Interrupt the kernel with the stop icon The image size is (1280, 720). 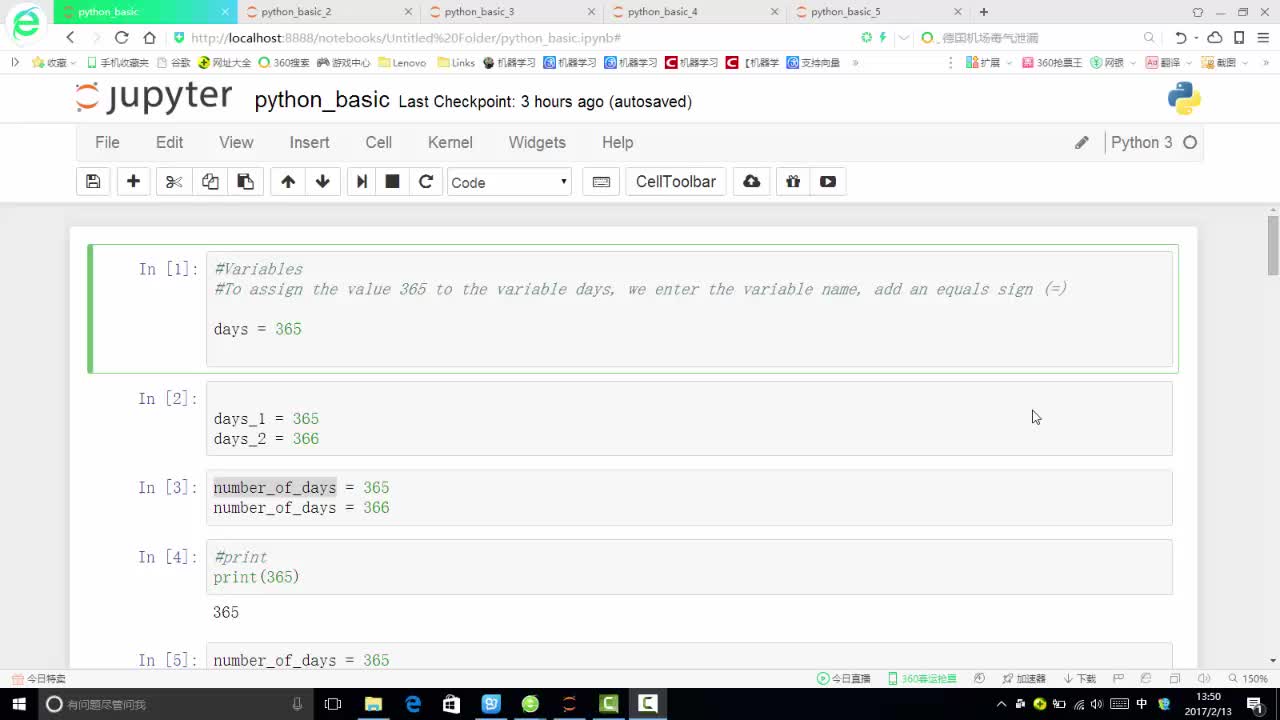tap(393, 182)
